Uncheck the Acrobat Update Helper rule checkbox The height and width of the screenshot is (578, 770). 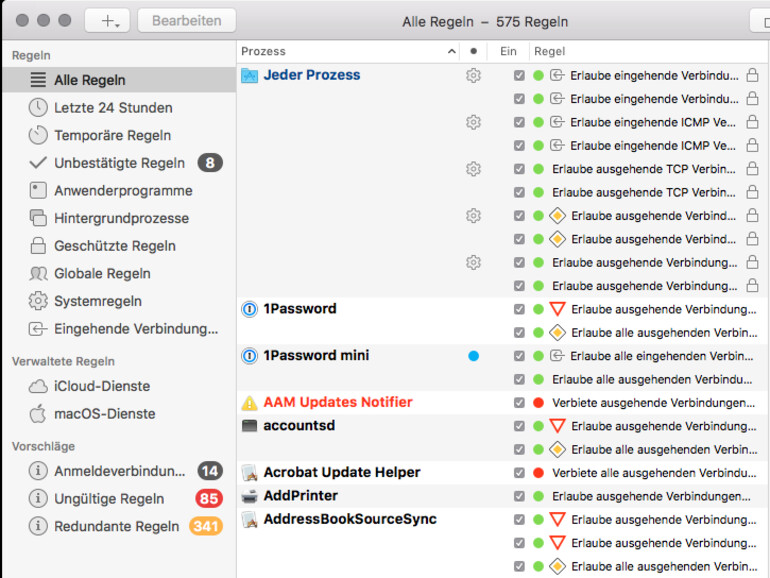pyautogui.click(x=518, y=473)
